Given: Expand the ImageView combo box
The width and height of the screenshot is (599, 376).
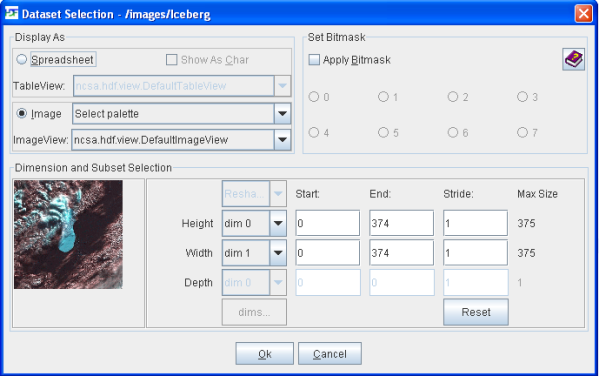Looking at the screenshot, I should tap(181, 140).
